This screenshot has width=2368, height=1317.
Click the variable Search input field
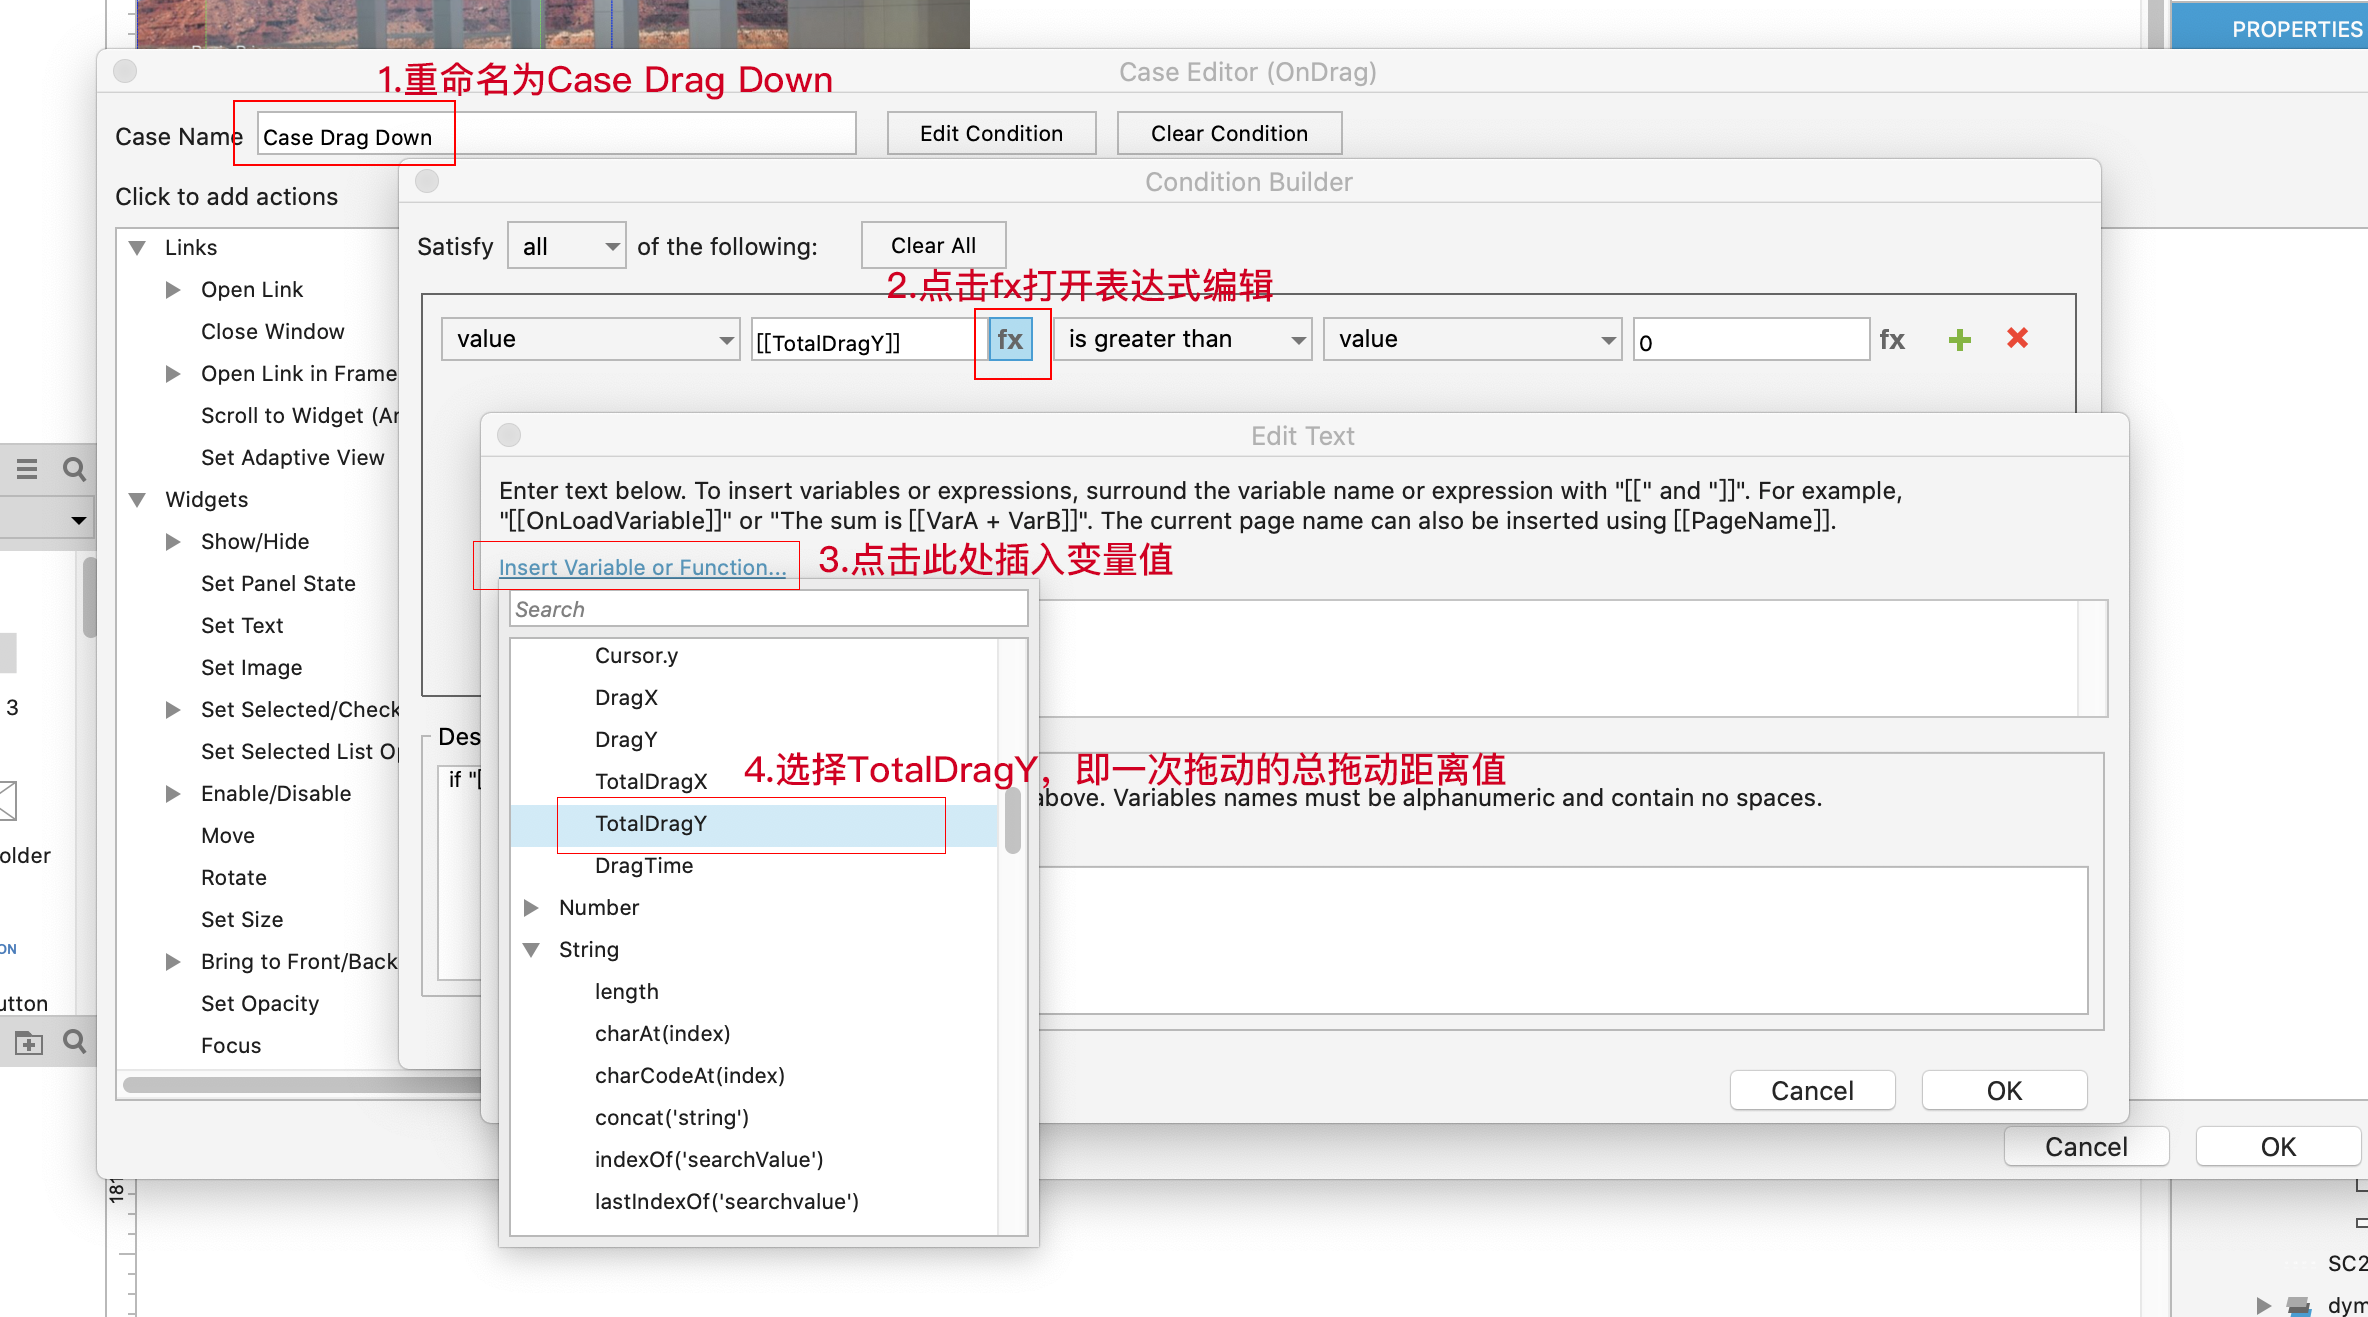coord(768,609)
